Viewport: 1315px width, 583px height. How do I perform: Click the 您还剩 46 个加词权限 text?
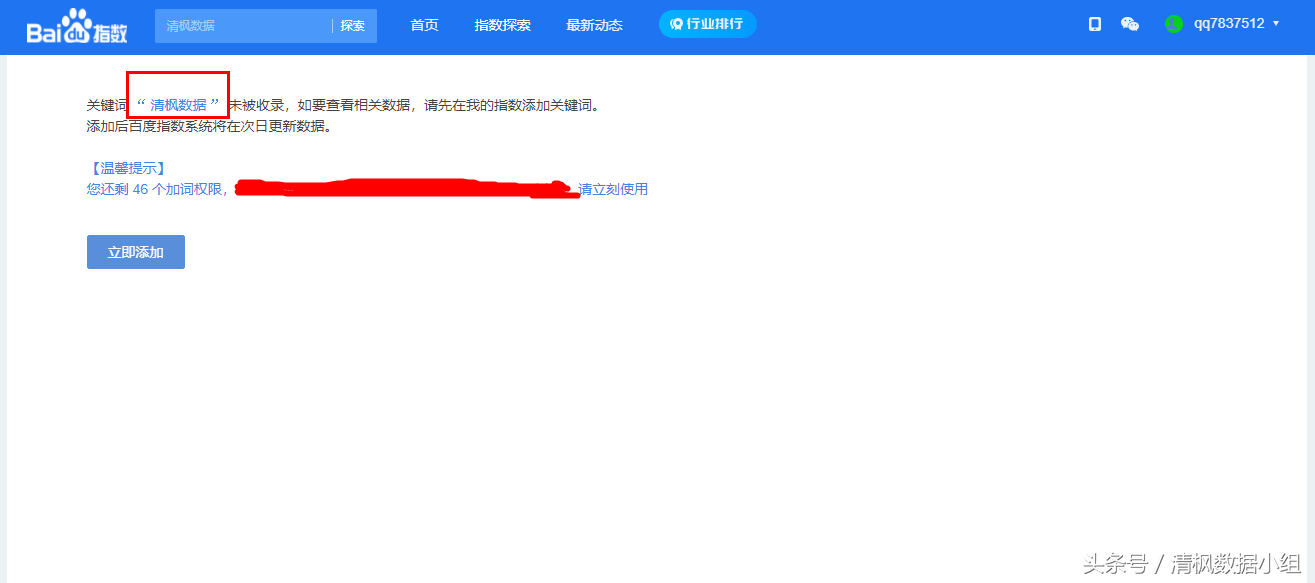[x=157, y=189]
